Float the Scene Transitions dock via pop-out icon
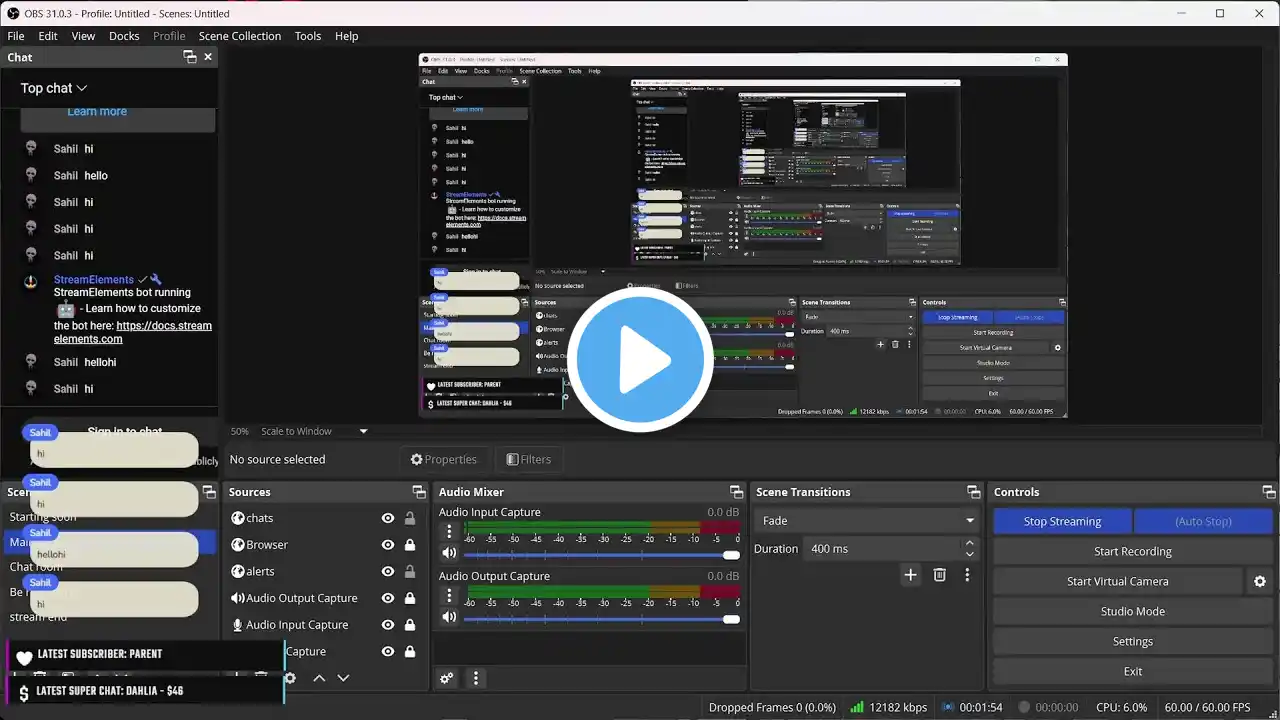The height and width of the screenshot is (720, 1280). pos(973,492)
